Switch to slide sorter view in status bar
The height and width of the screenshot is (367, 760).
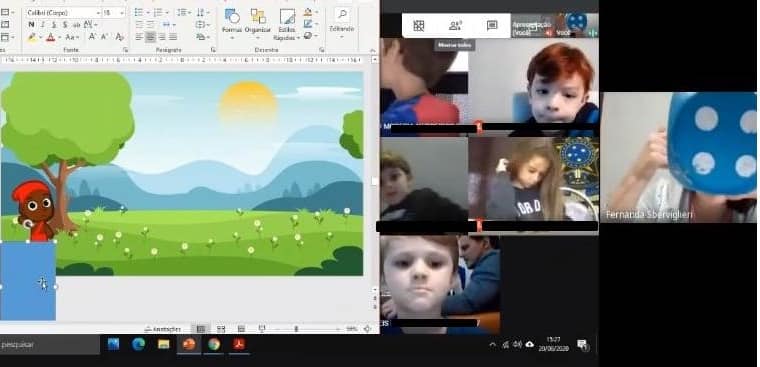coord(221,329)
